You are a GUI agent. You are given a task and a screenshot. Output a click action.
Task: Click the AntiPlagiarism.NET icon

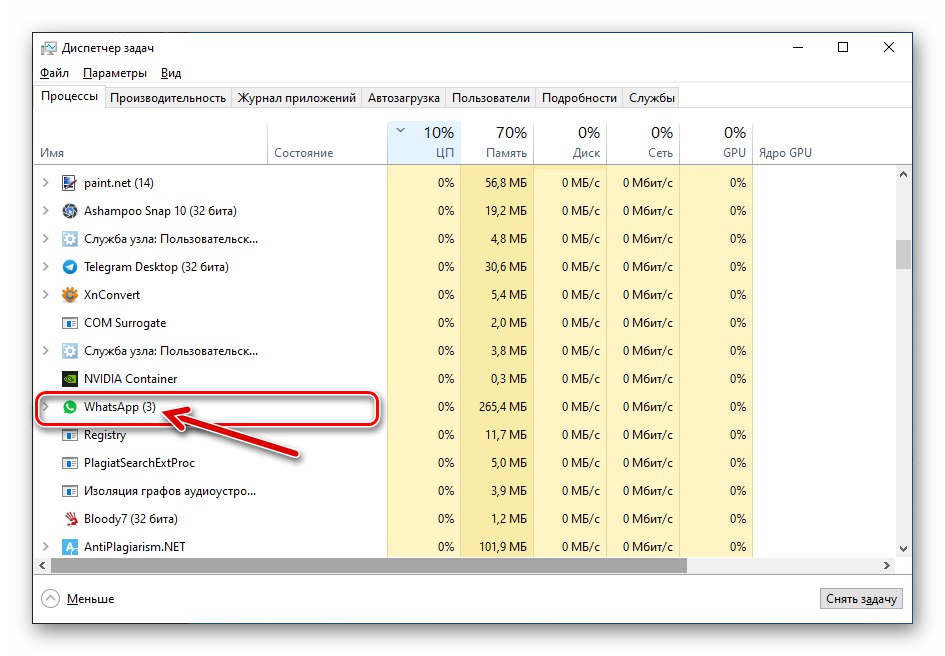[x=68, y=547]
